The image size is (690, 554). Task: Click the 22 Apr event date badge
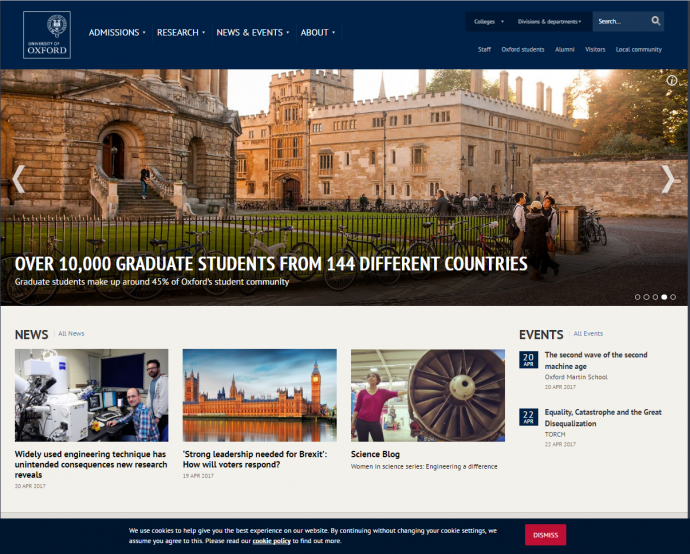528,417
